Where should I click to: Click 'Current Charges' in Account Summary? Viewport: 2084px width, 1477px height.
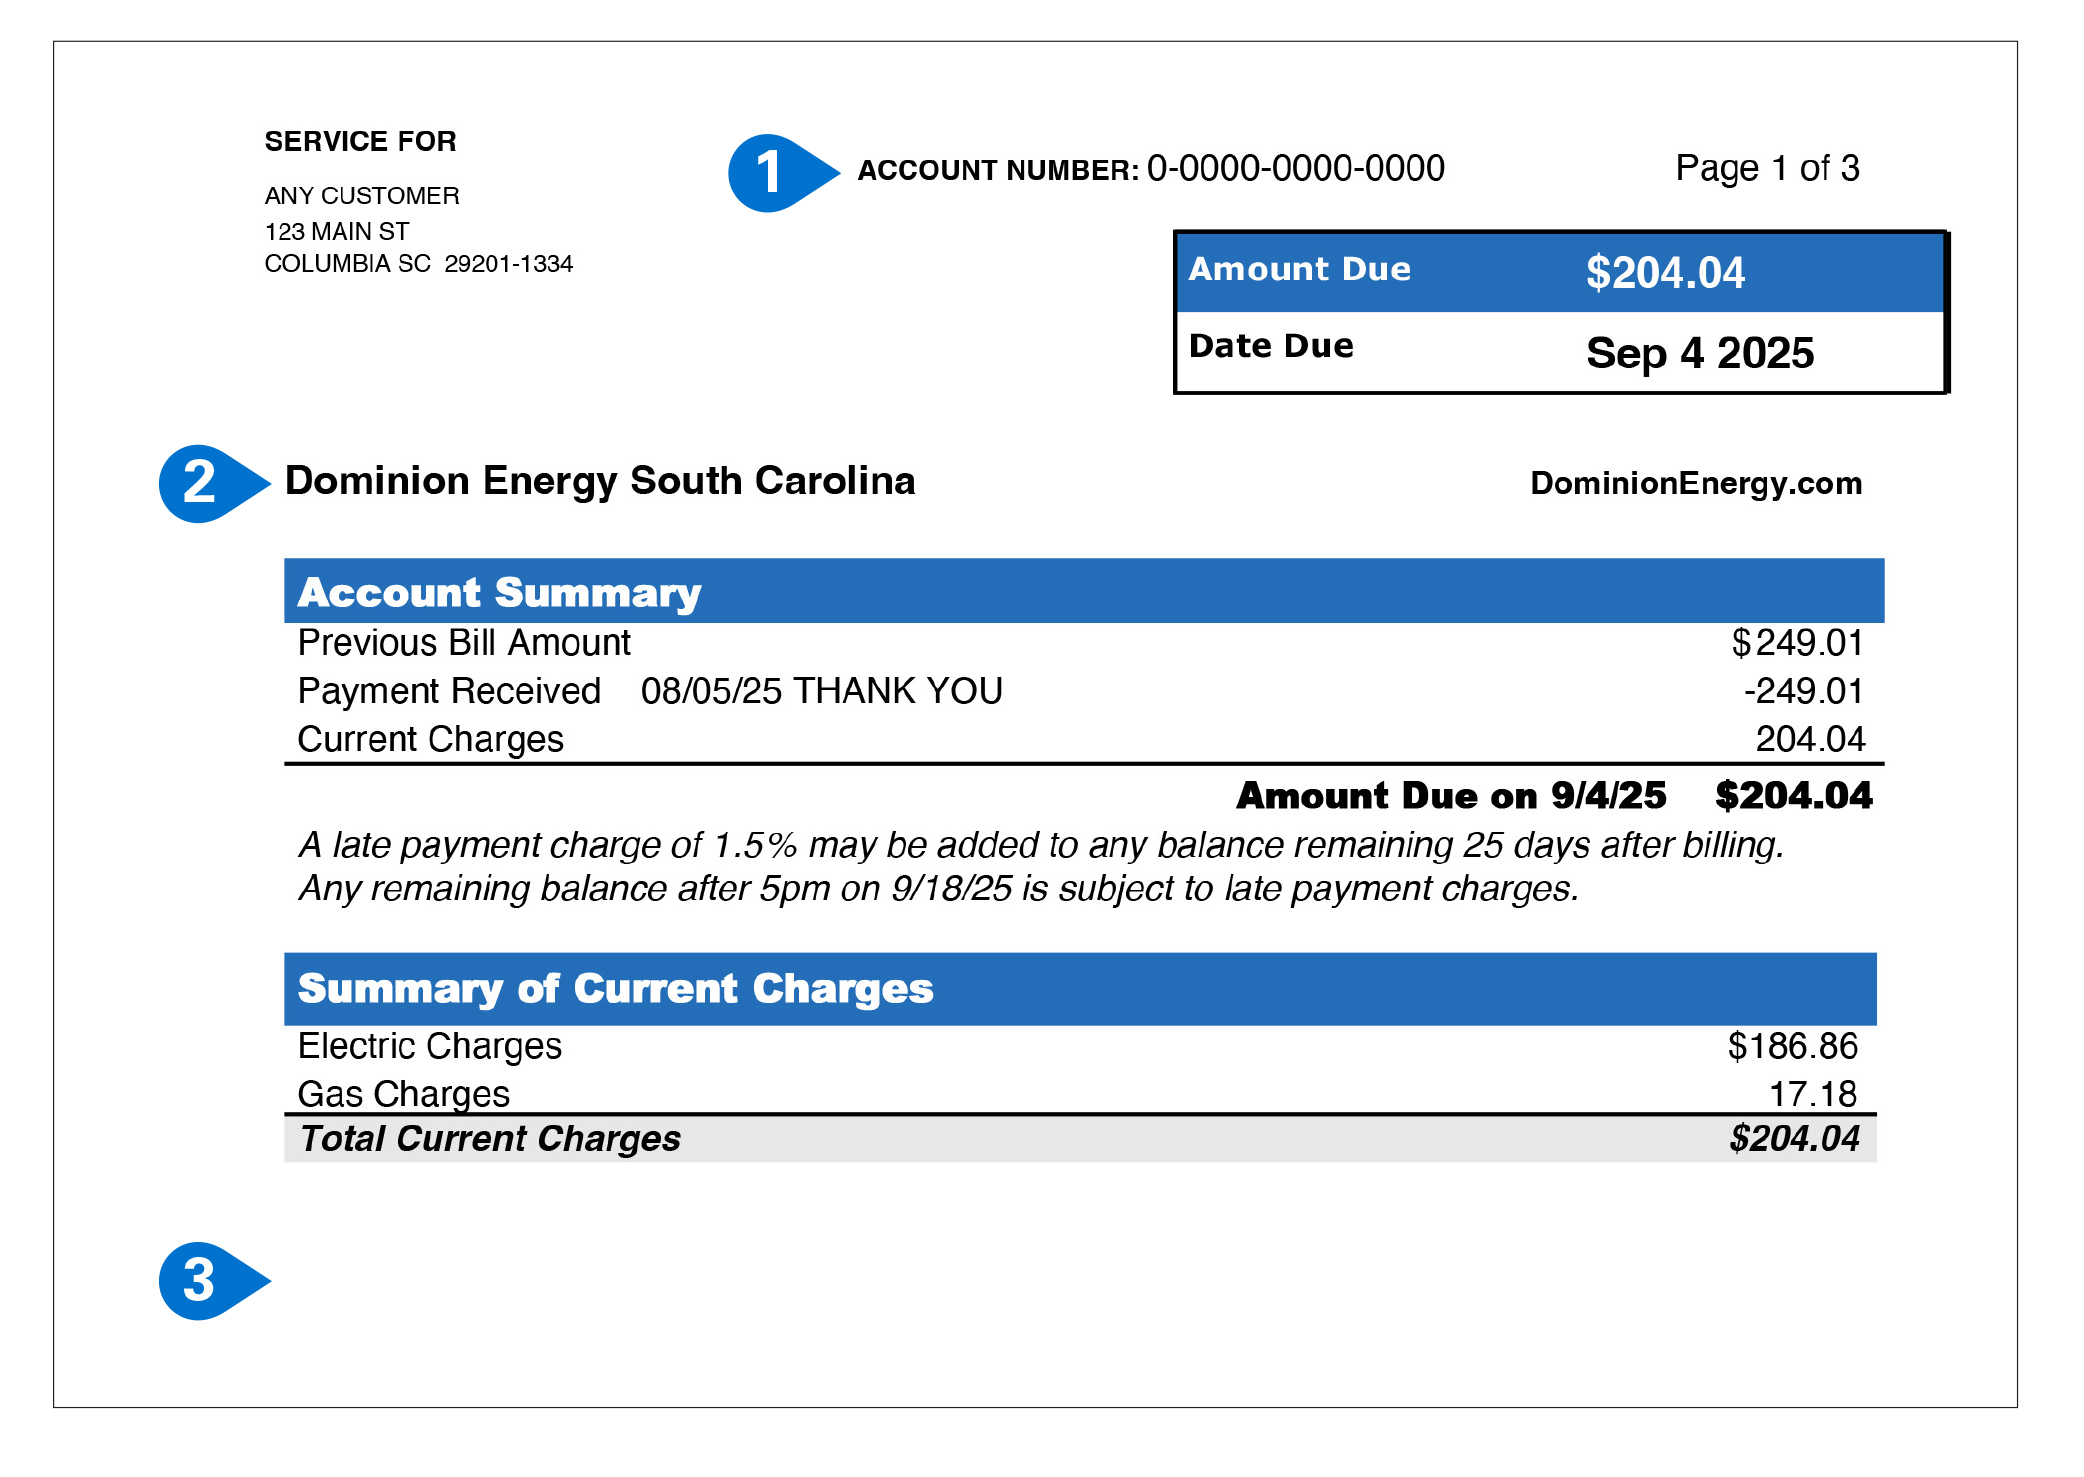tap(431, 740)
